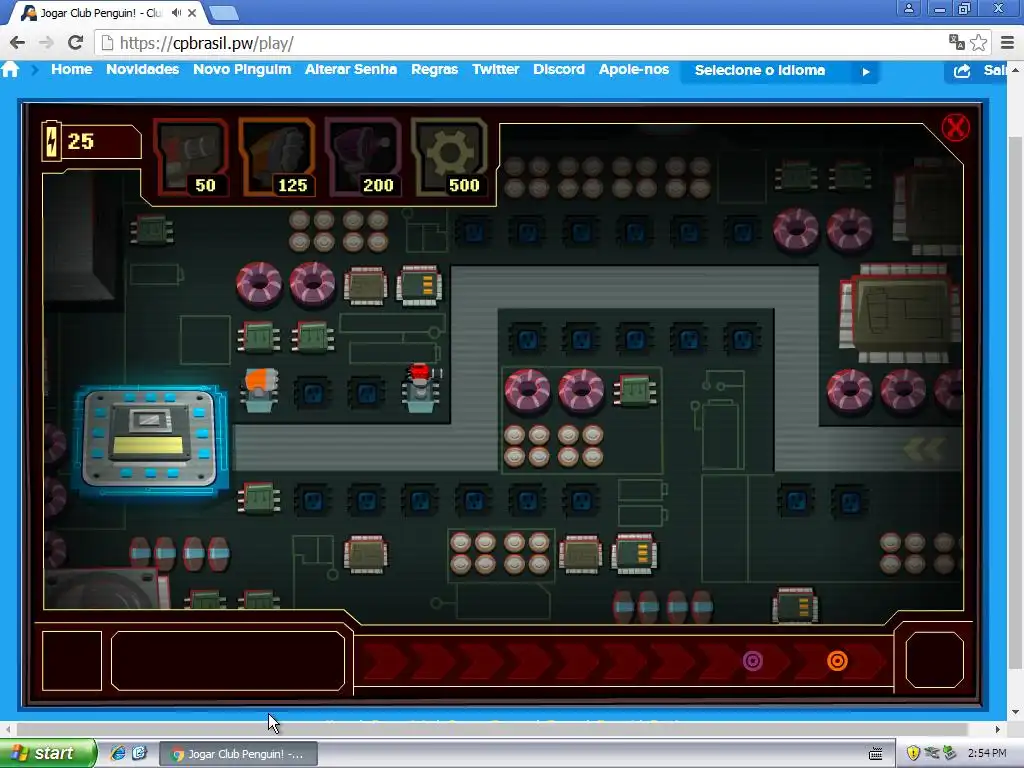Click the security shield tray icon
Viewport: 1024px width, 768px height.
tap(913, 754)
